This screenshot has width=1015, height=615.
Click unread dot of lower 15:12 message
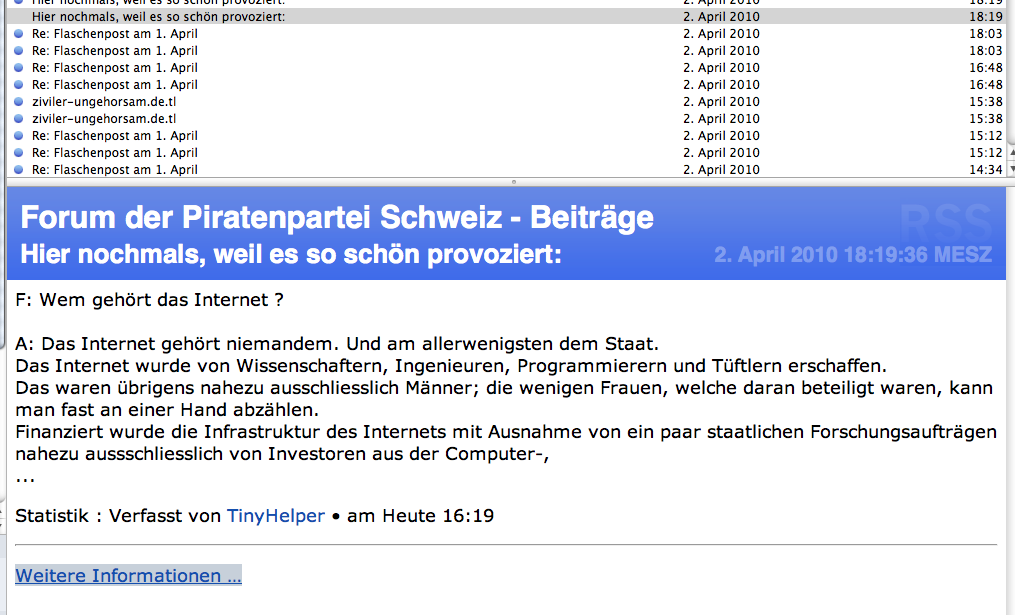pyautogui.click(x=18, y=153)
